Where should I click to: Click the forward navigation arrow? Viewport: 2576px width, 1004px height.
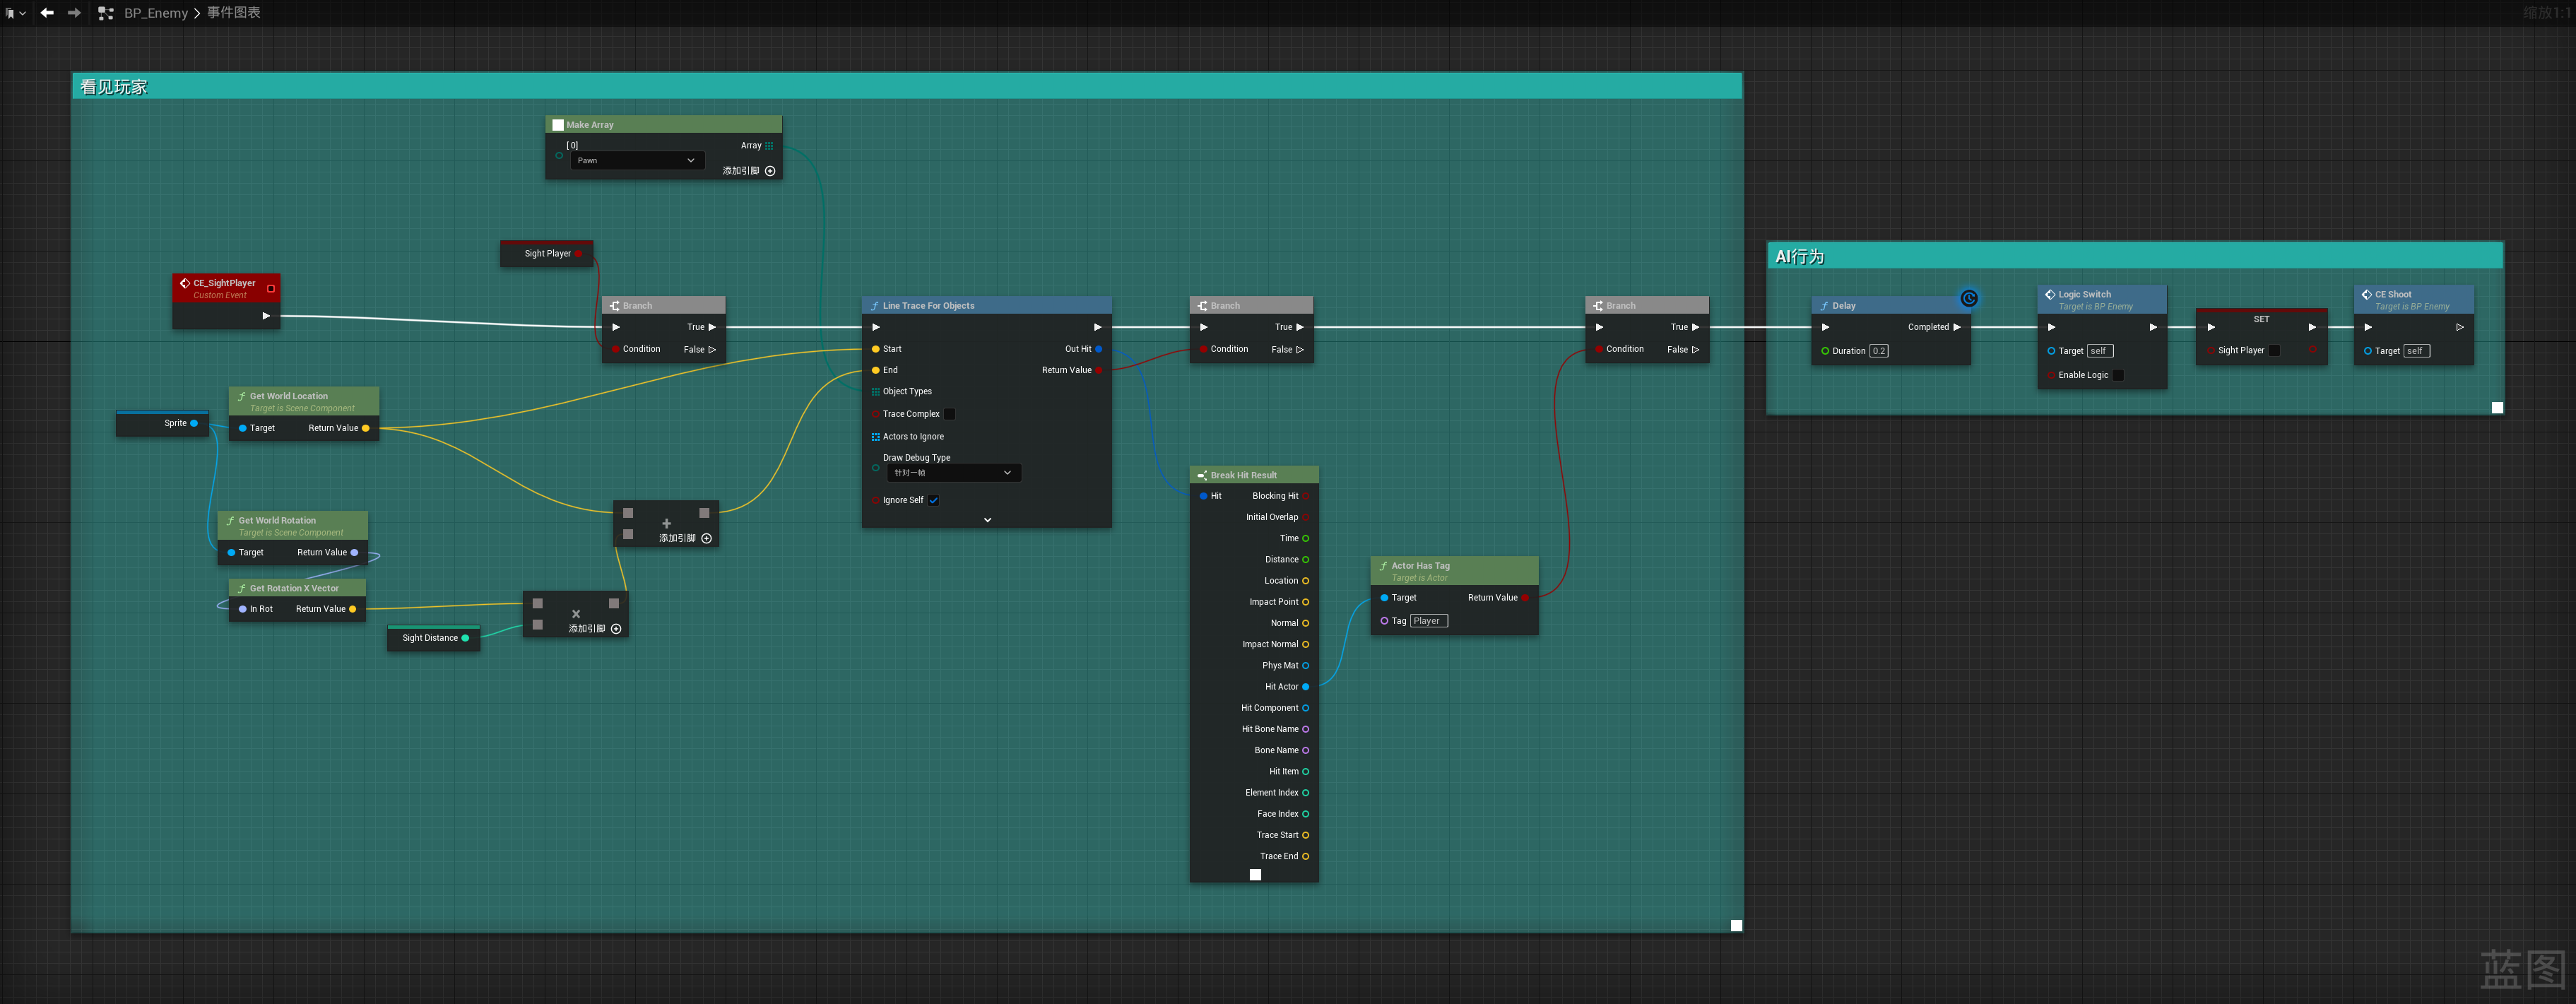tap(74, 13)
